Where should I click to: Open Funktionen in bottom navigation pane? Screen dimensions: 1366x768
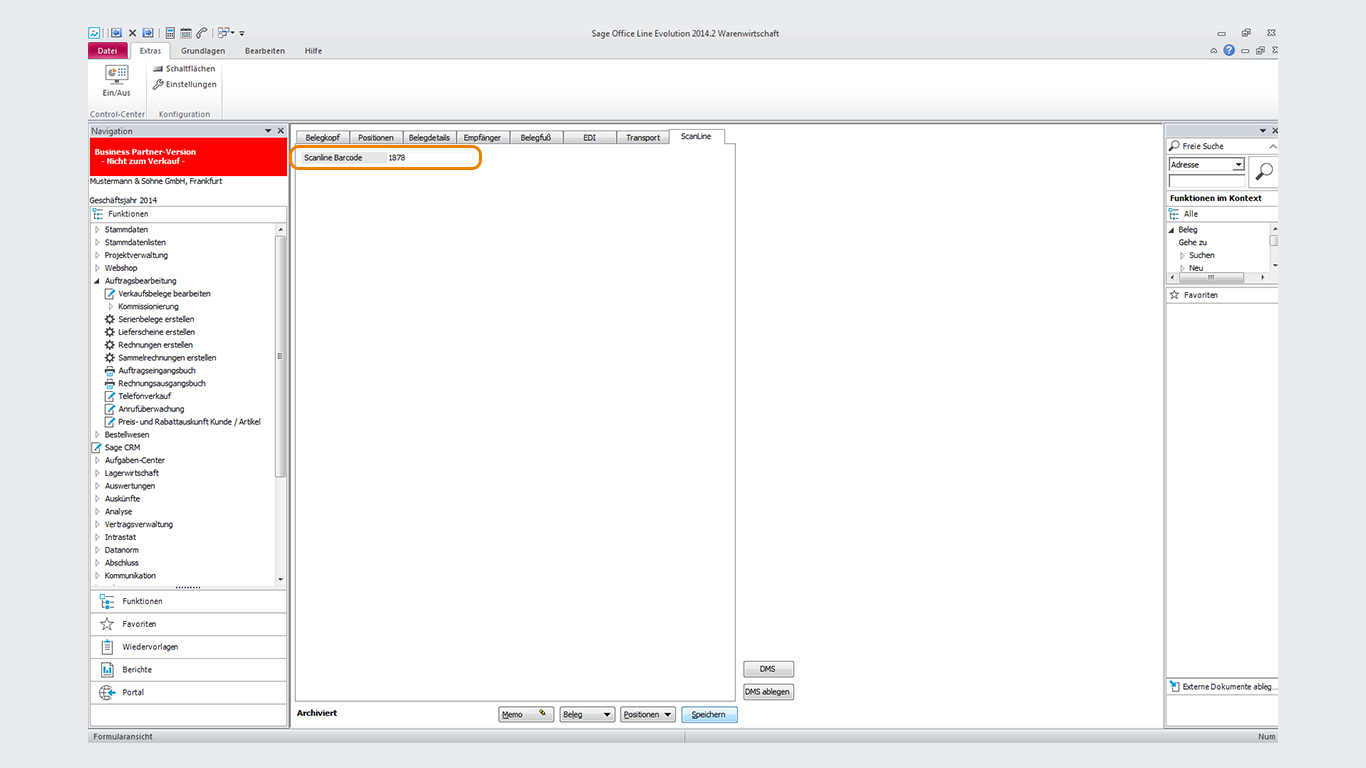pyautogui.click(x=188, y=601)
